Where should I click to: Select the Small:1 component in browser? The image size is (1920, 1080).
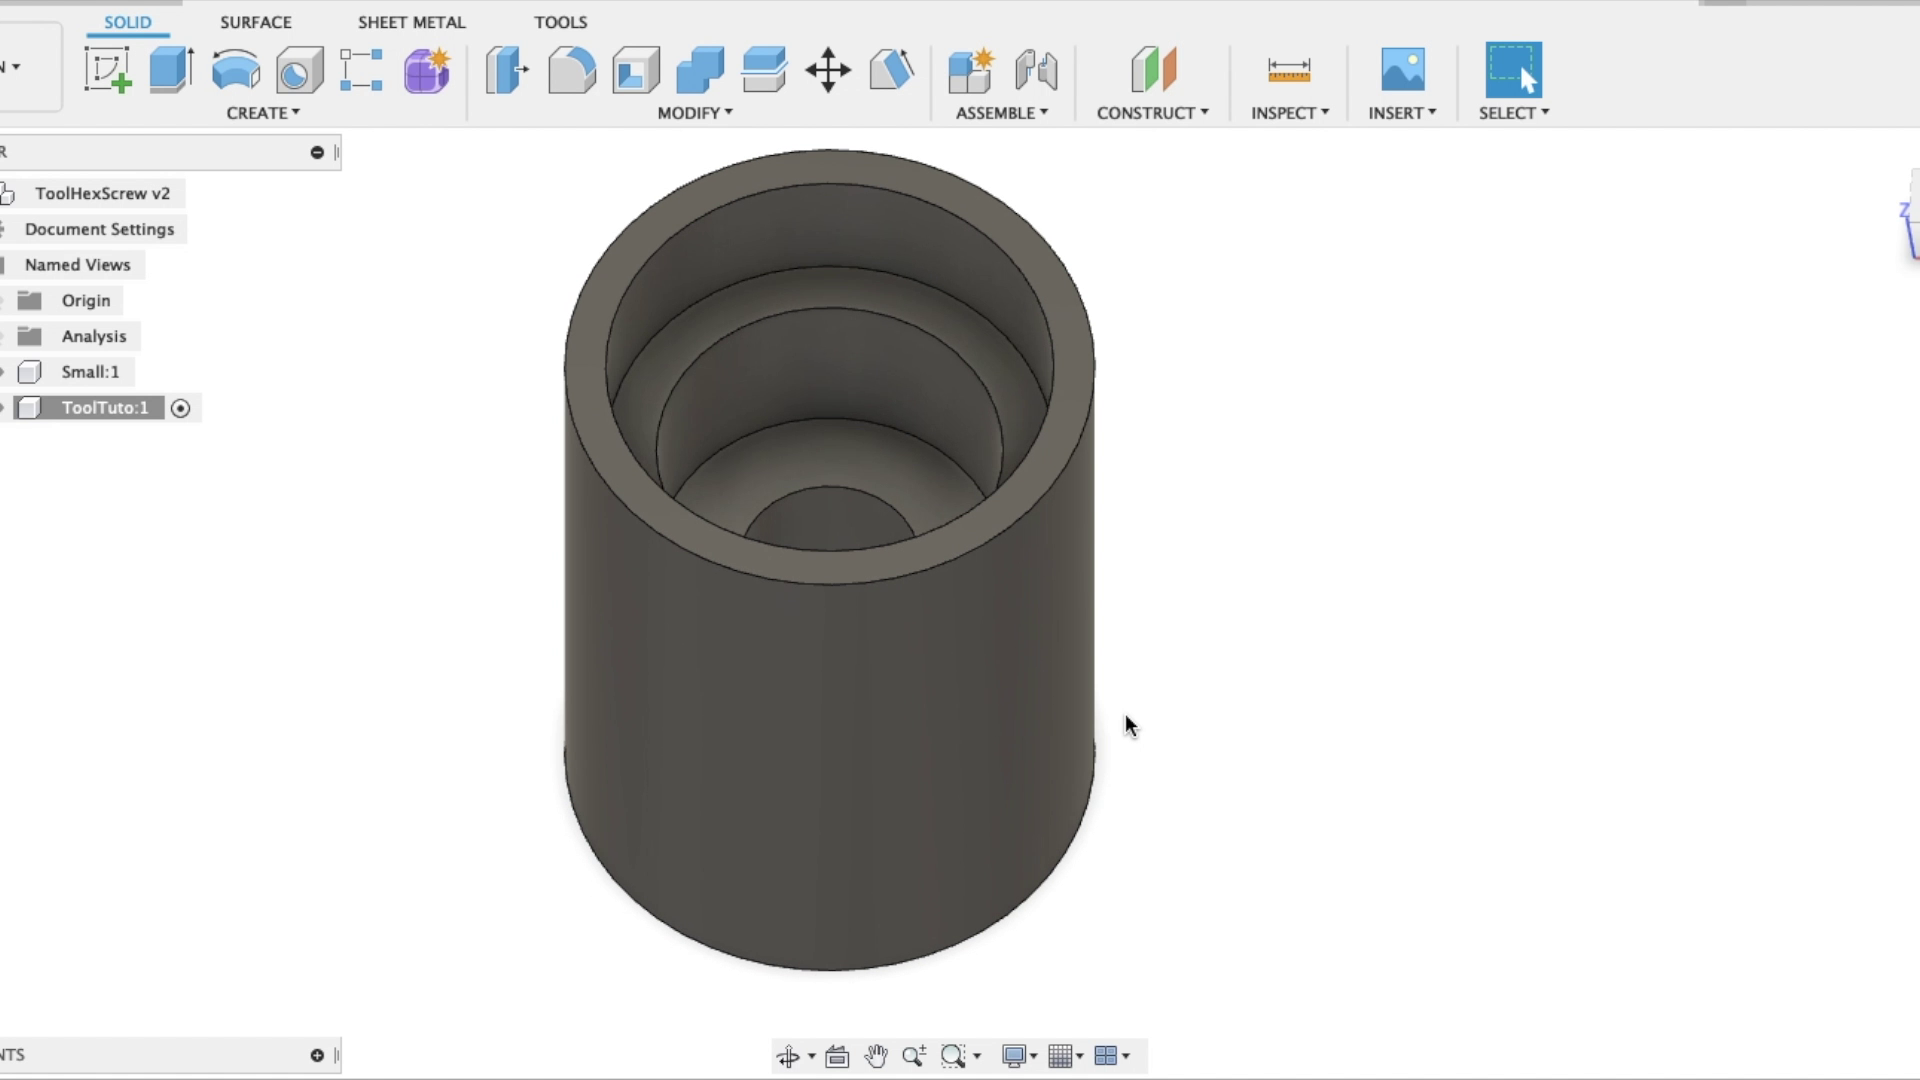pyautogui.click(x=90, y=371)
